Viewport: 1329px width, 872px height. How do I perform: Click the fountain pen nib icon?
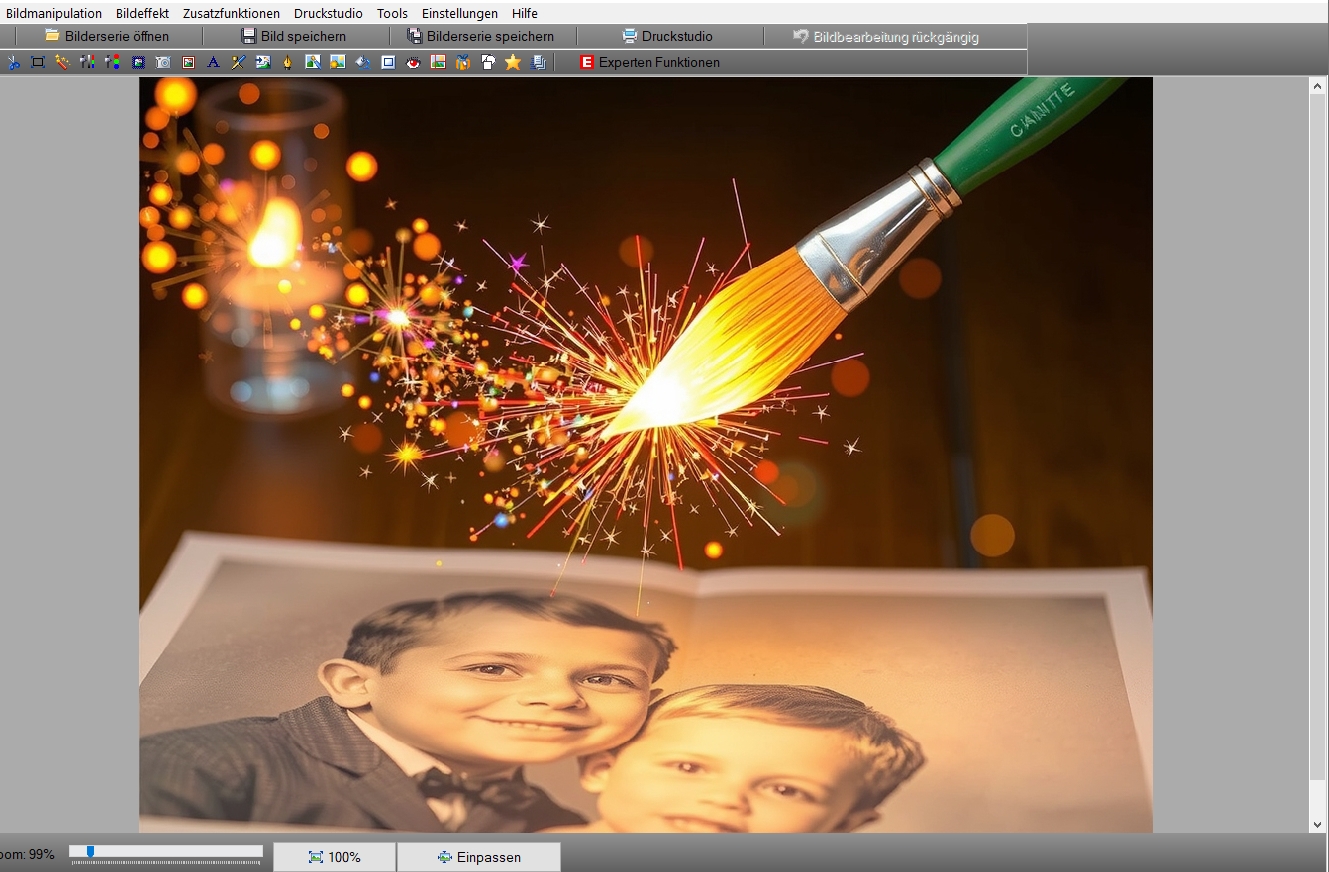pos(288,62)
